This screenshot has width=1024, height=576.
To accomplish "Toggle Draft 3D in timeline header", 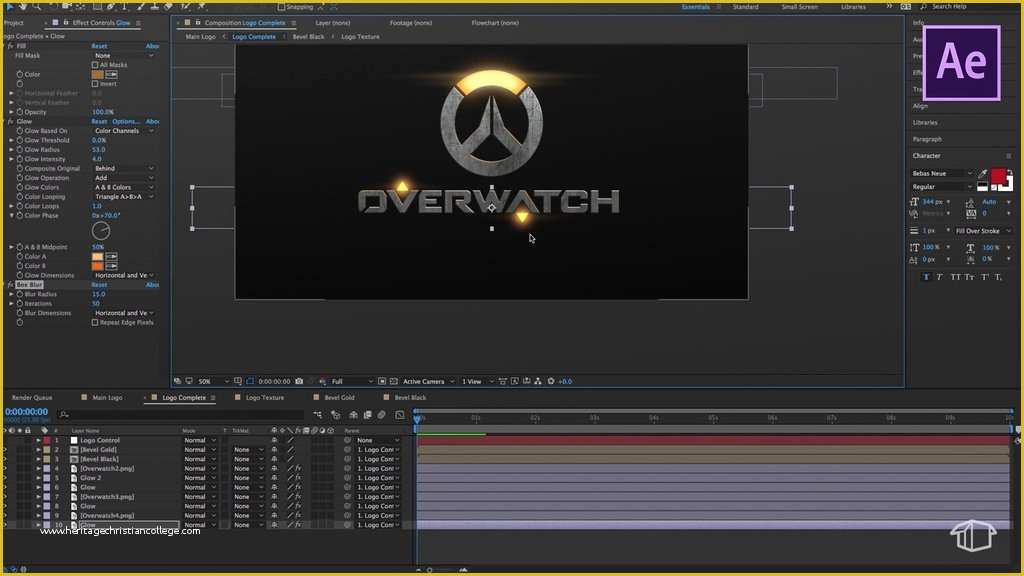I will (336, 415).
